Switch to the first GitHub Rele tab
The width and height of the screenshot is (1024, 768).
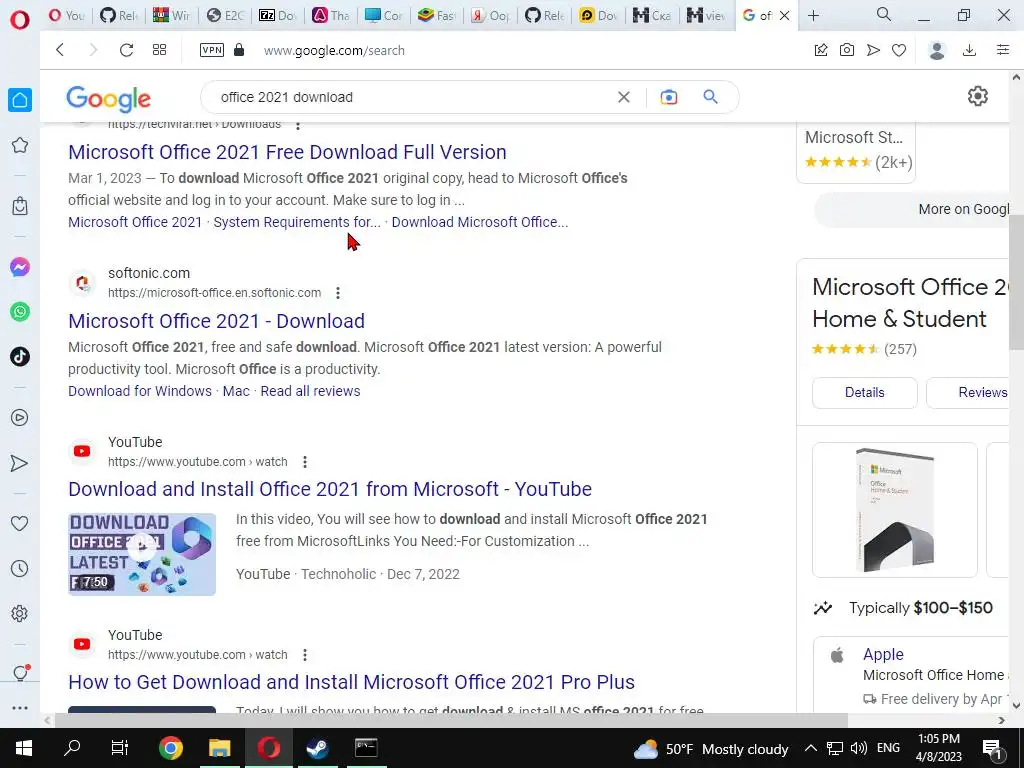pyautogui.click(x=120, y=16)
